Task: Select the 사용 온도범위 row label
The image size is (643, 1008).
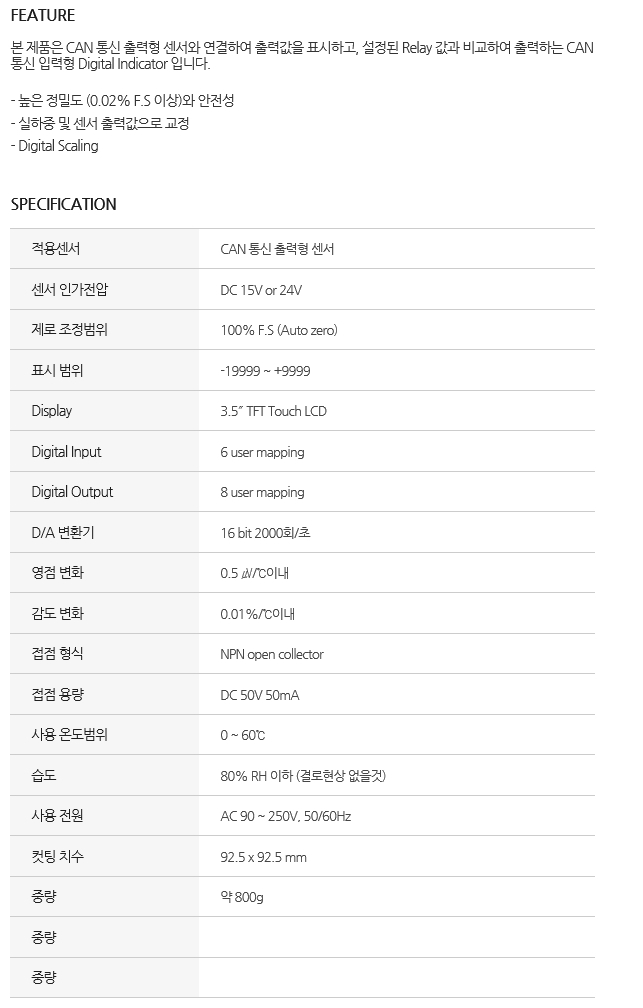Action: [69, 734]
